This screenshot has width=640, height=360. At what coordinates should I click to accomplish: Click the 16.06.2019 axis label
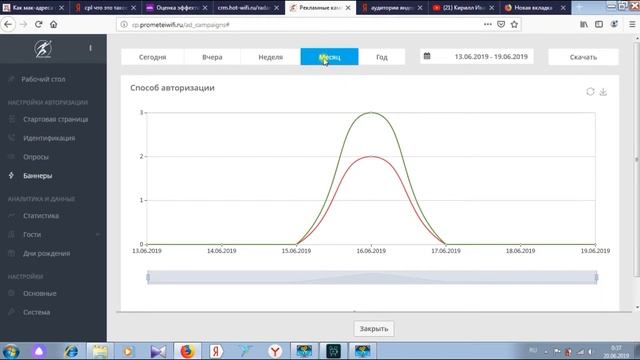pos(371,251)
